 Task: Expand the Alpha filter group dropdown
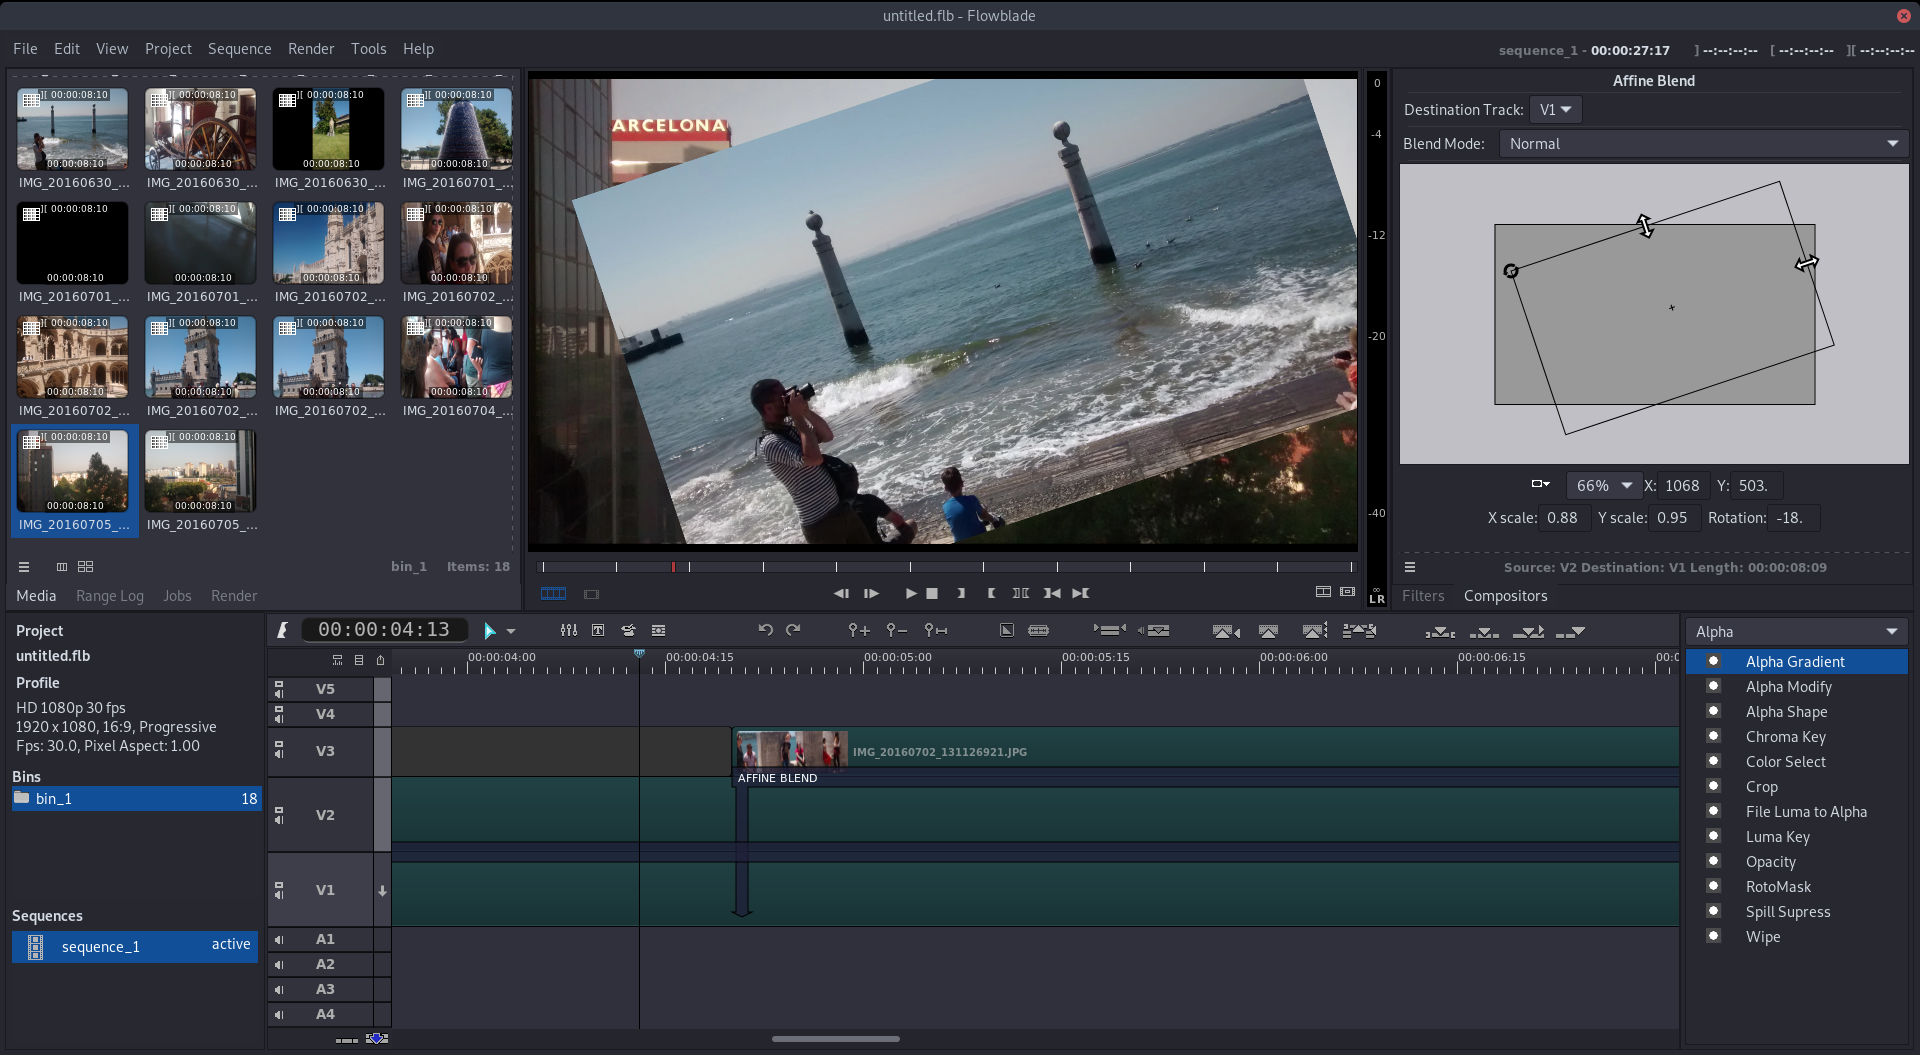coord(1796,632)
